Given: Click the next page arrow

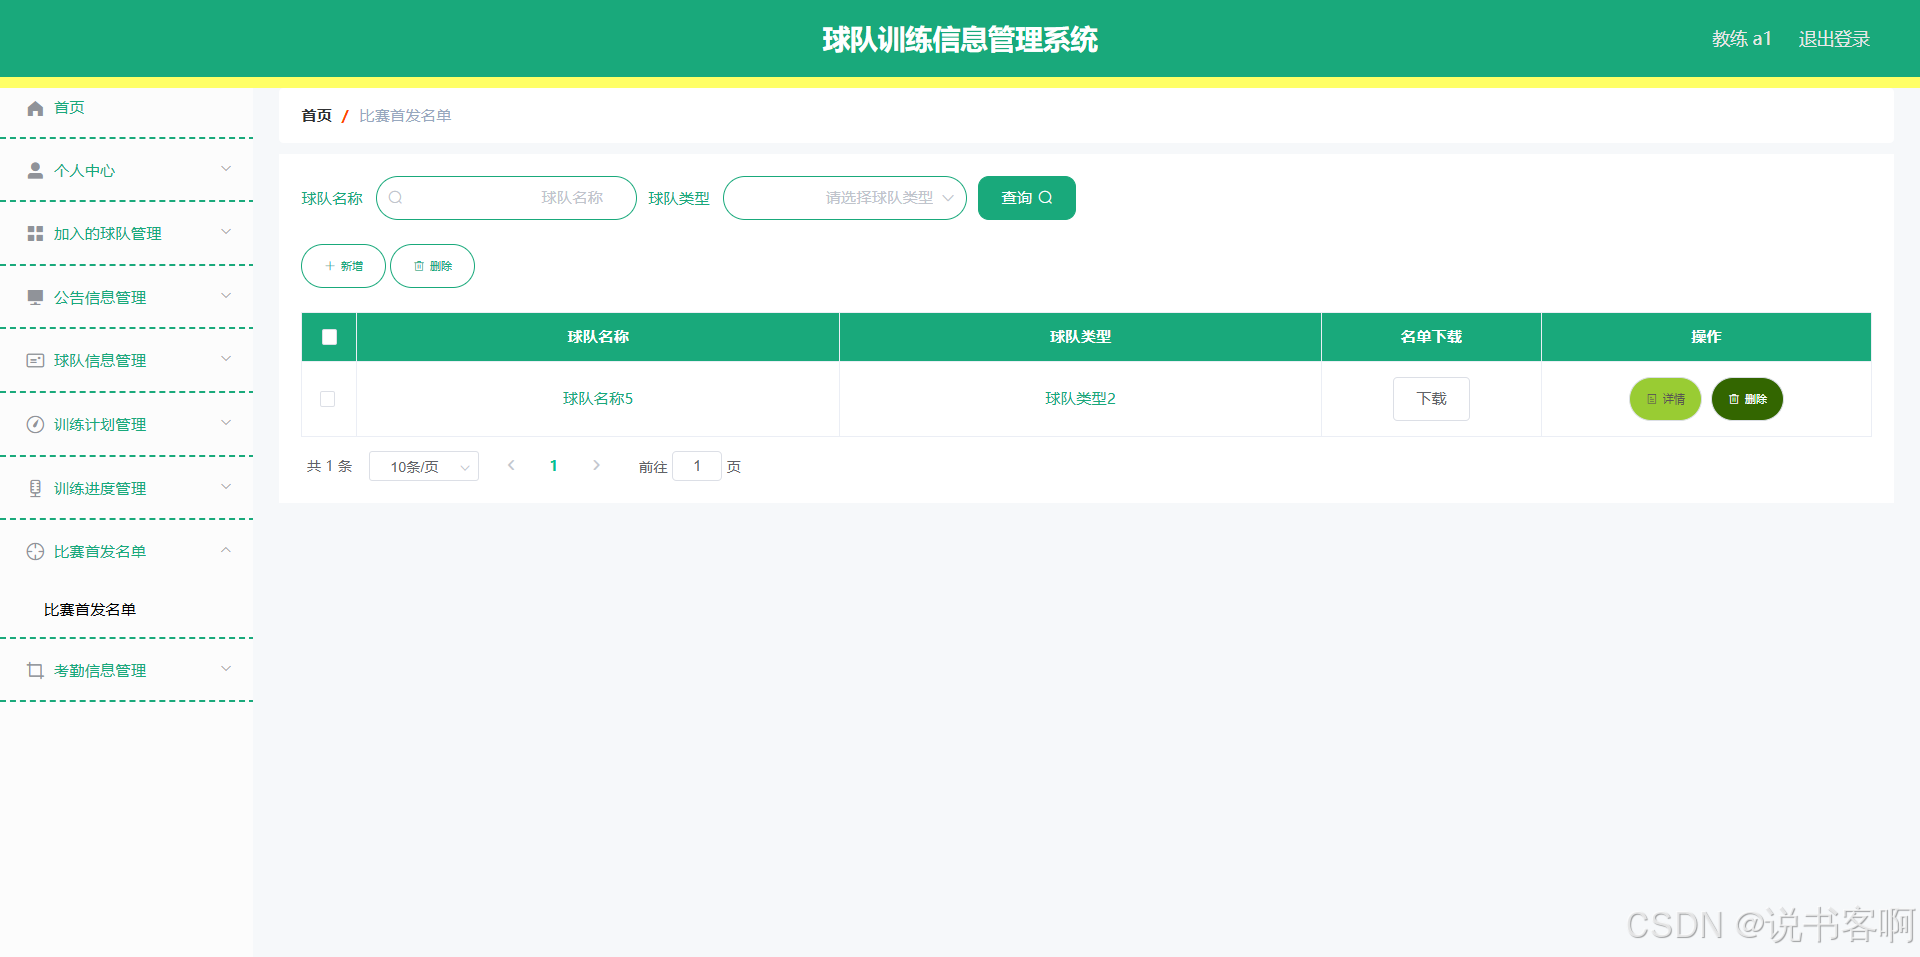Looking at the screenshot, I should coord(596,466).
